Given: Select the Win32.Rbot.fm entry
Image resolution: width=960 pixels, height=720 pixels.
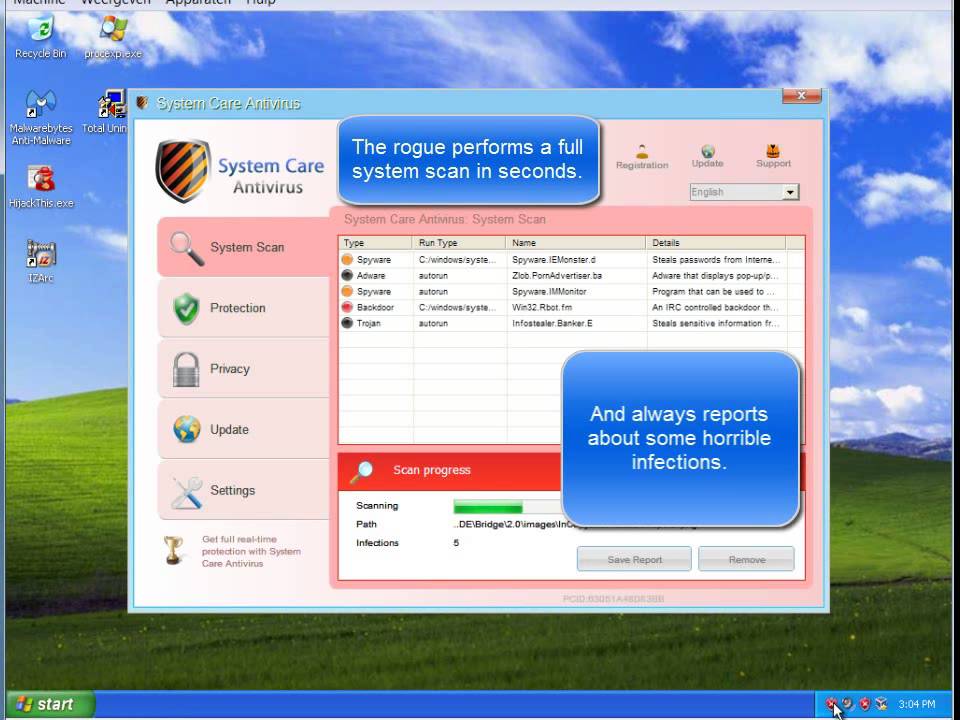Looking at the screenshot, I should pyautogui.click(x=542, y=307).
